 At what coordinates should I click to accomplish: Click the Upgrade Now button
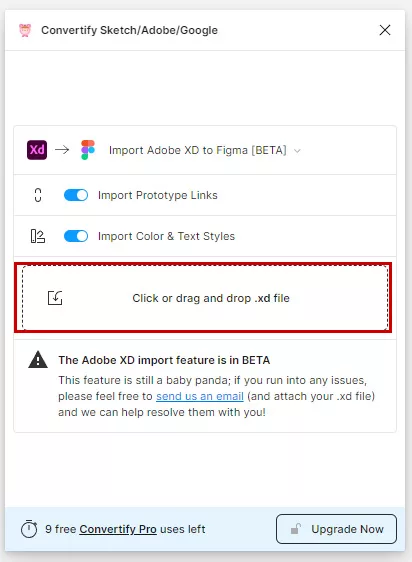(336, 529)
